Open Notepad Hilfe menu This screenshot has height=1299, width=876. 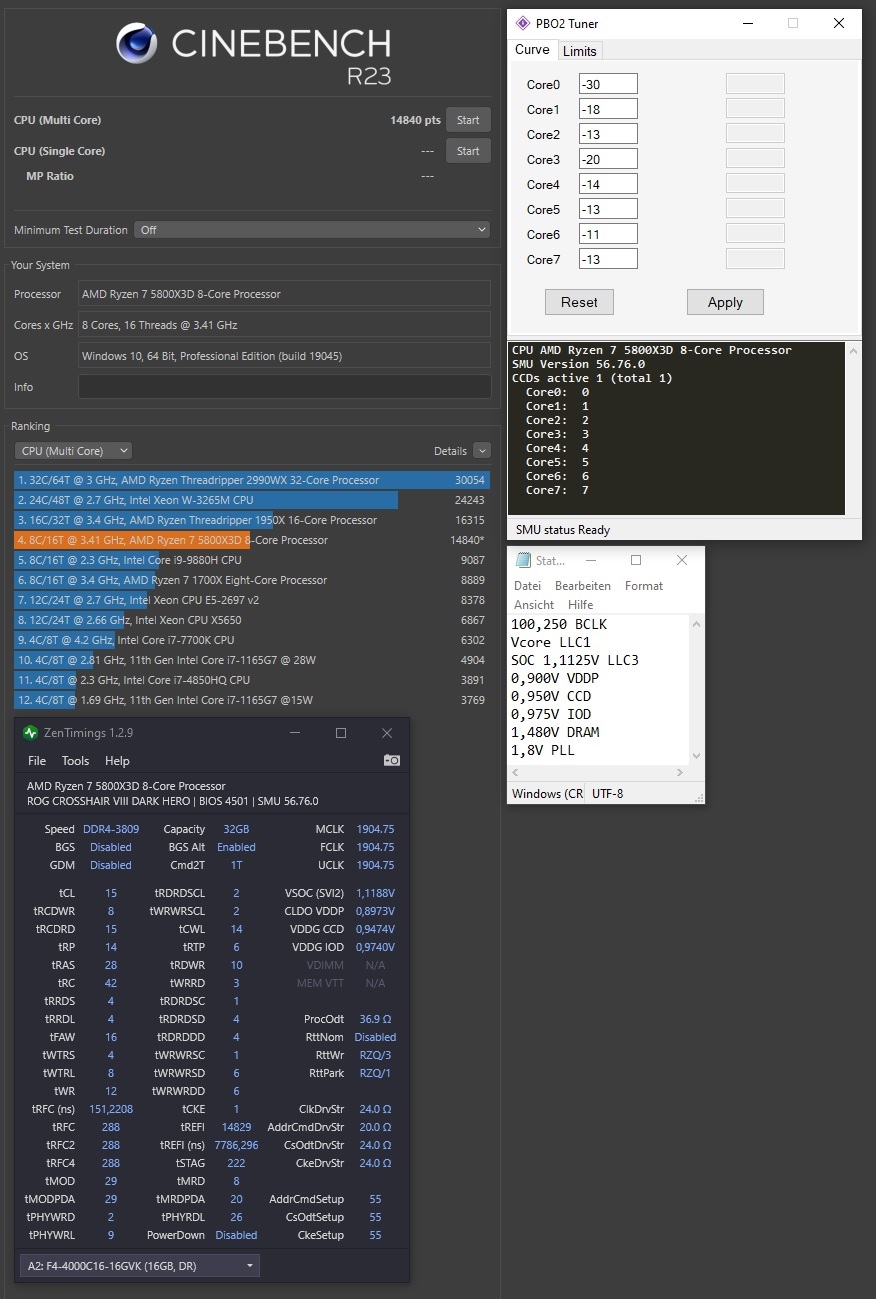(x=581, y=605)
